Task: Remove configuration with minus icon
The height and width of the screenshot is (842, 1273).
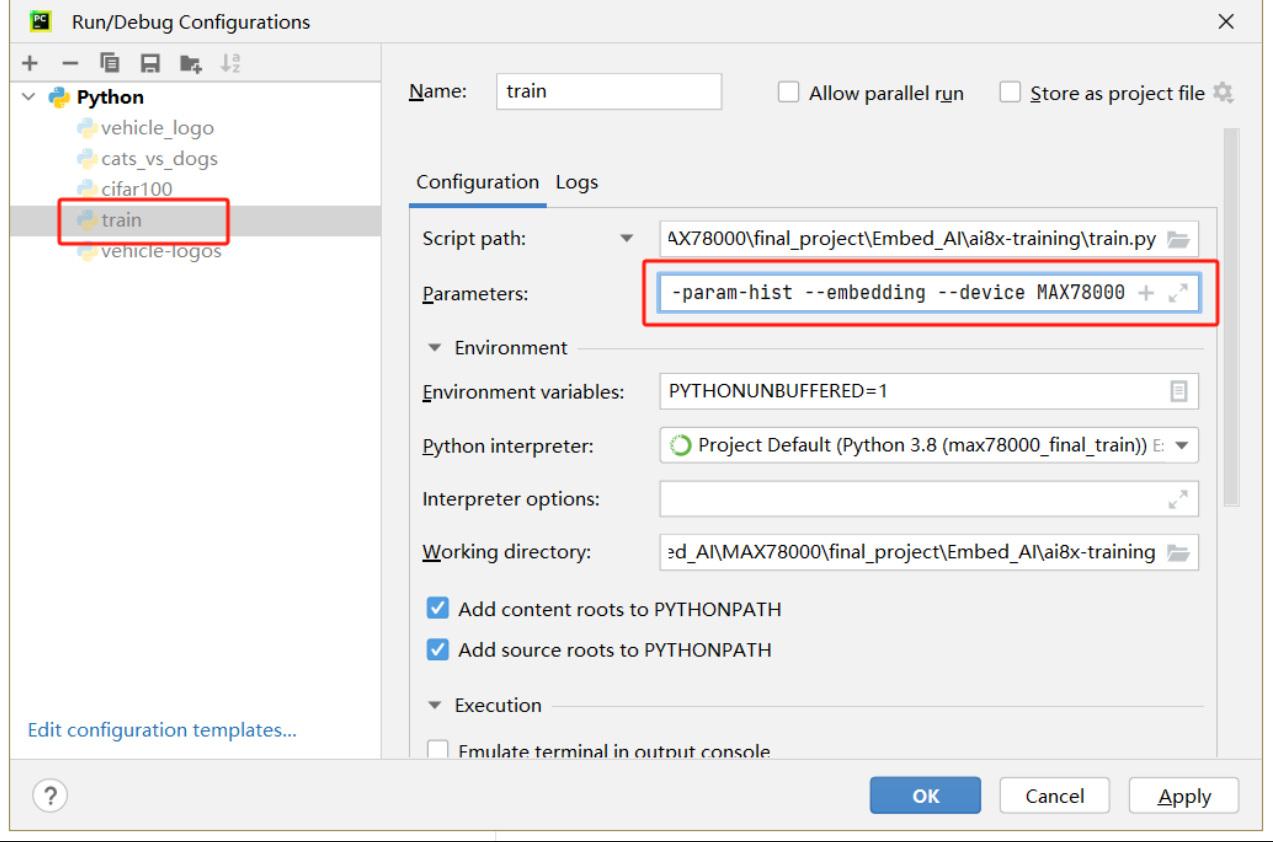Action: [x=70, y=64]
